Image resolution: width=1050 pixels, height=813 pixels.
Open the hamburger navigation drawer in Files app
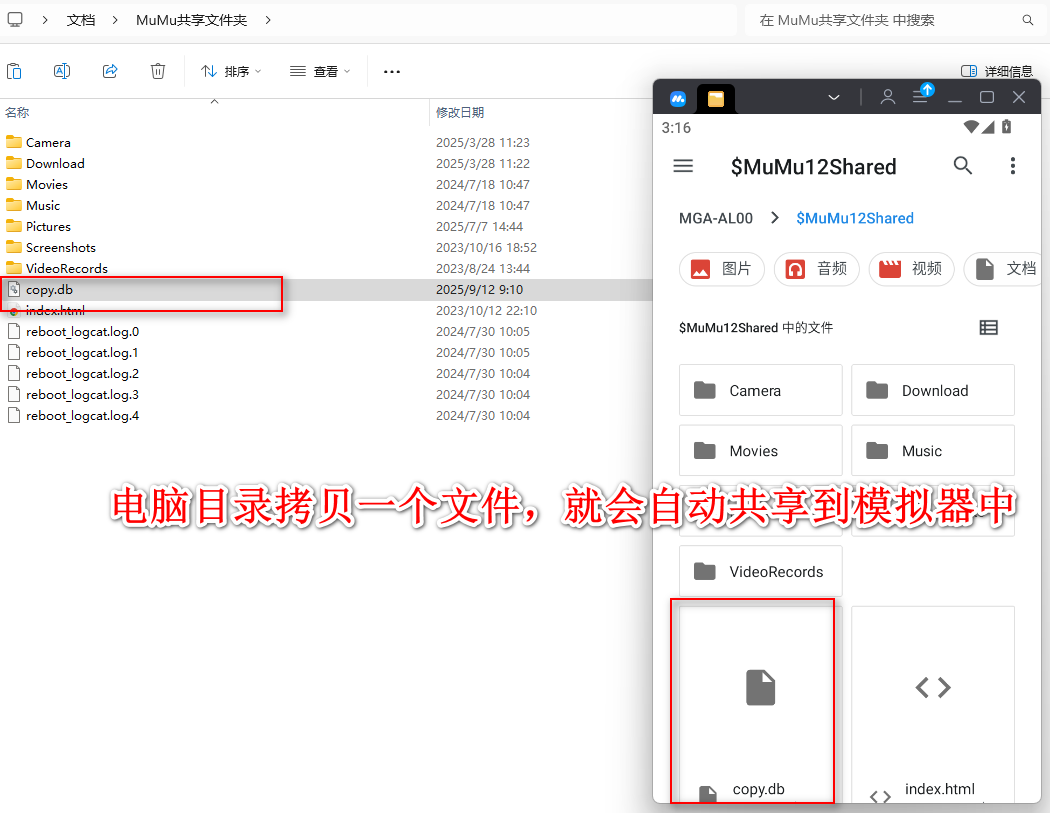pos(683,165)
